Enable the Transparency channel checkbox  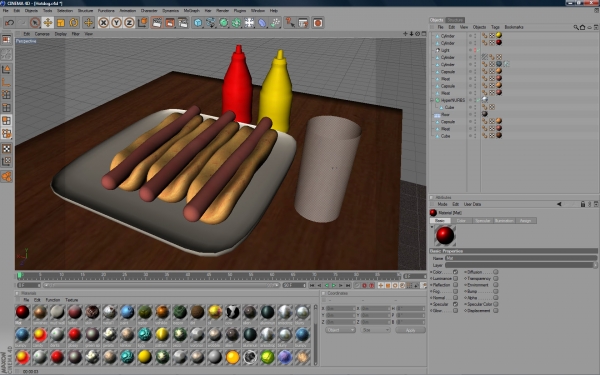[496, 279]
